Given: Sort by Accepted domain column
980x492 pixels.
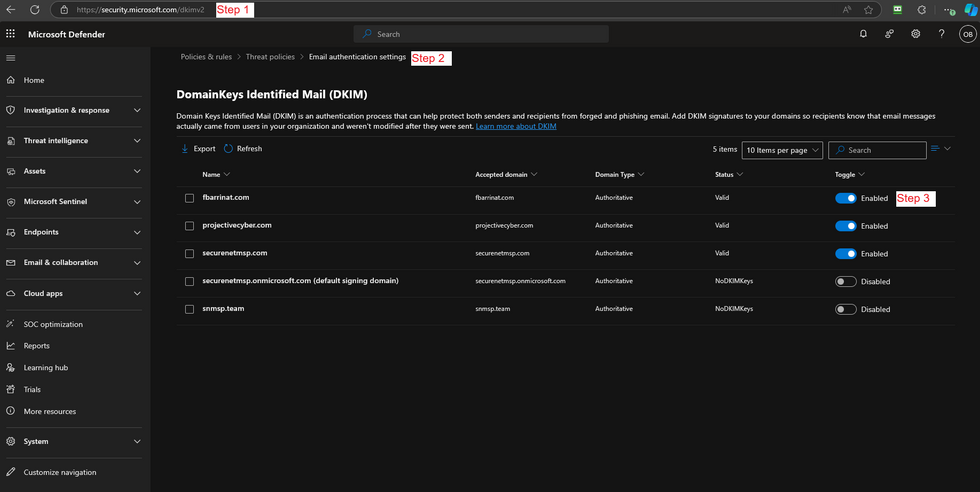Looking at the screenshot, I should [x=506, y=174].
